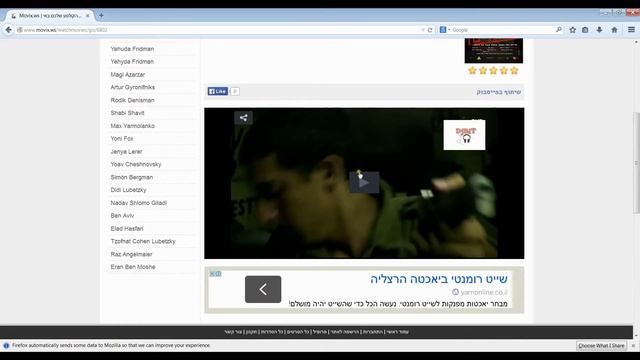The image size is (640, 360).
Task: Open the AdChoices info icon
Action: click(218, 273)
